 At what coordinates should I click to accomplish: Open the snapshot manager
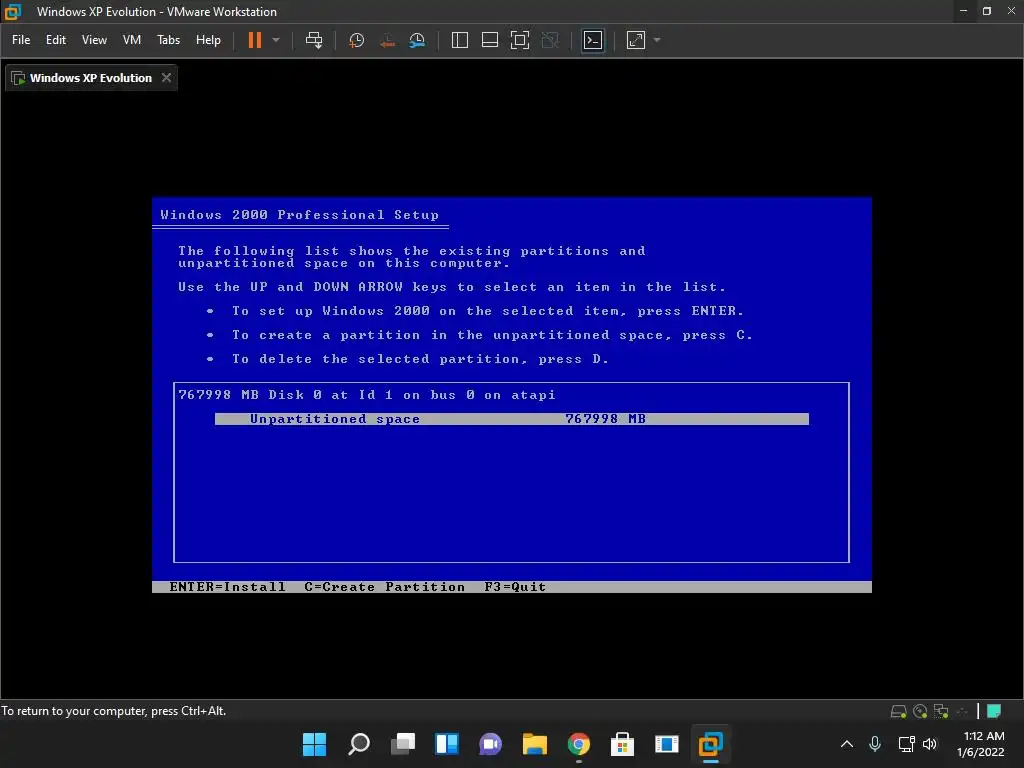point(417,40)
